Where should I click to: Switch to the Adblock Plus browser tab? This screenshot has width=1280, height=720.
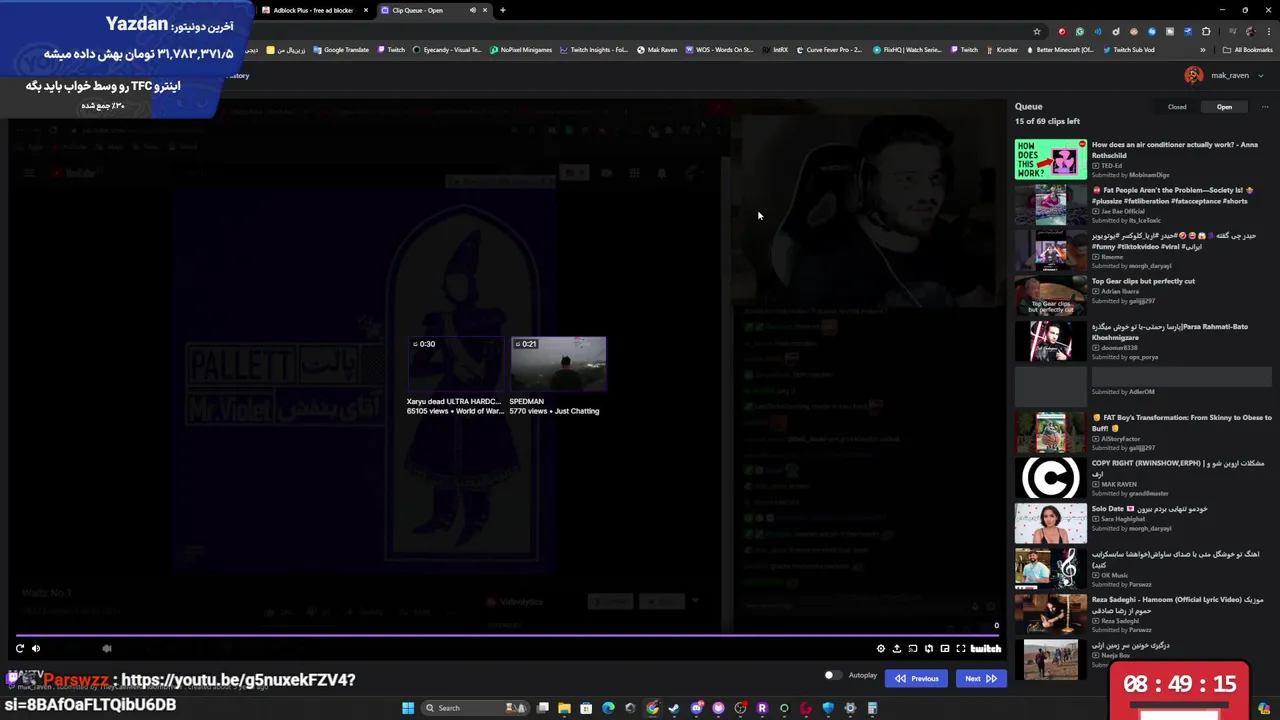coord(312,10)
